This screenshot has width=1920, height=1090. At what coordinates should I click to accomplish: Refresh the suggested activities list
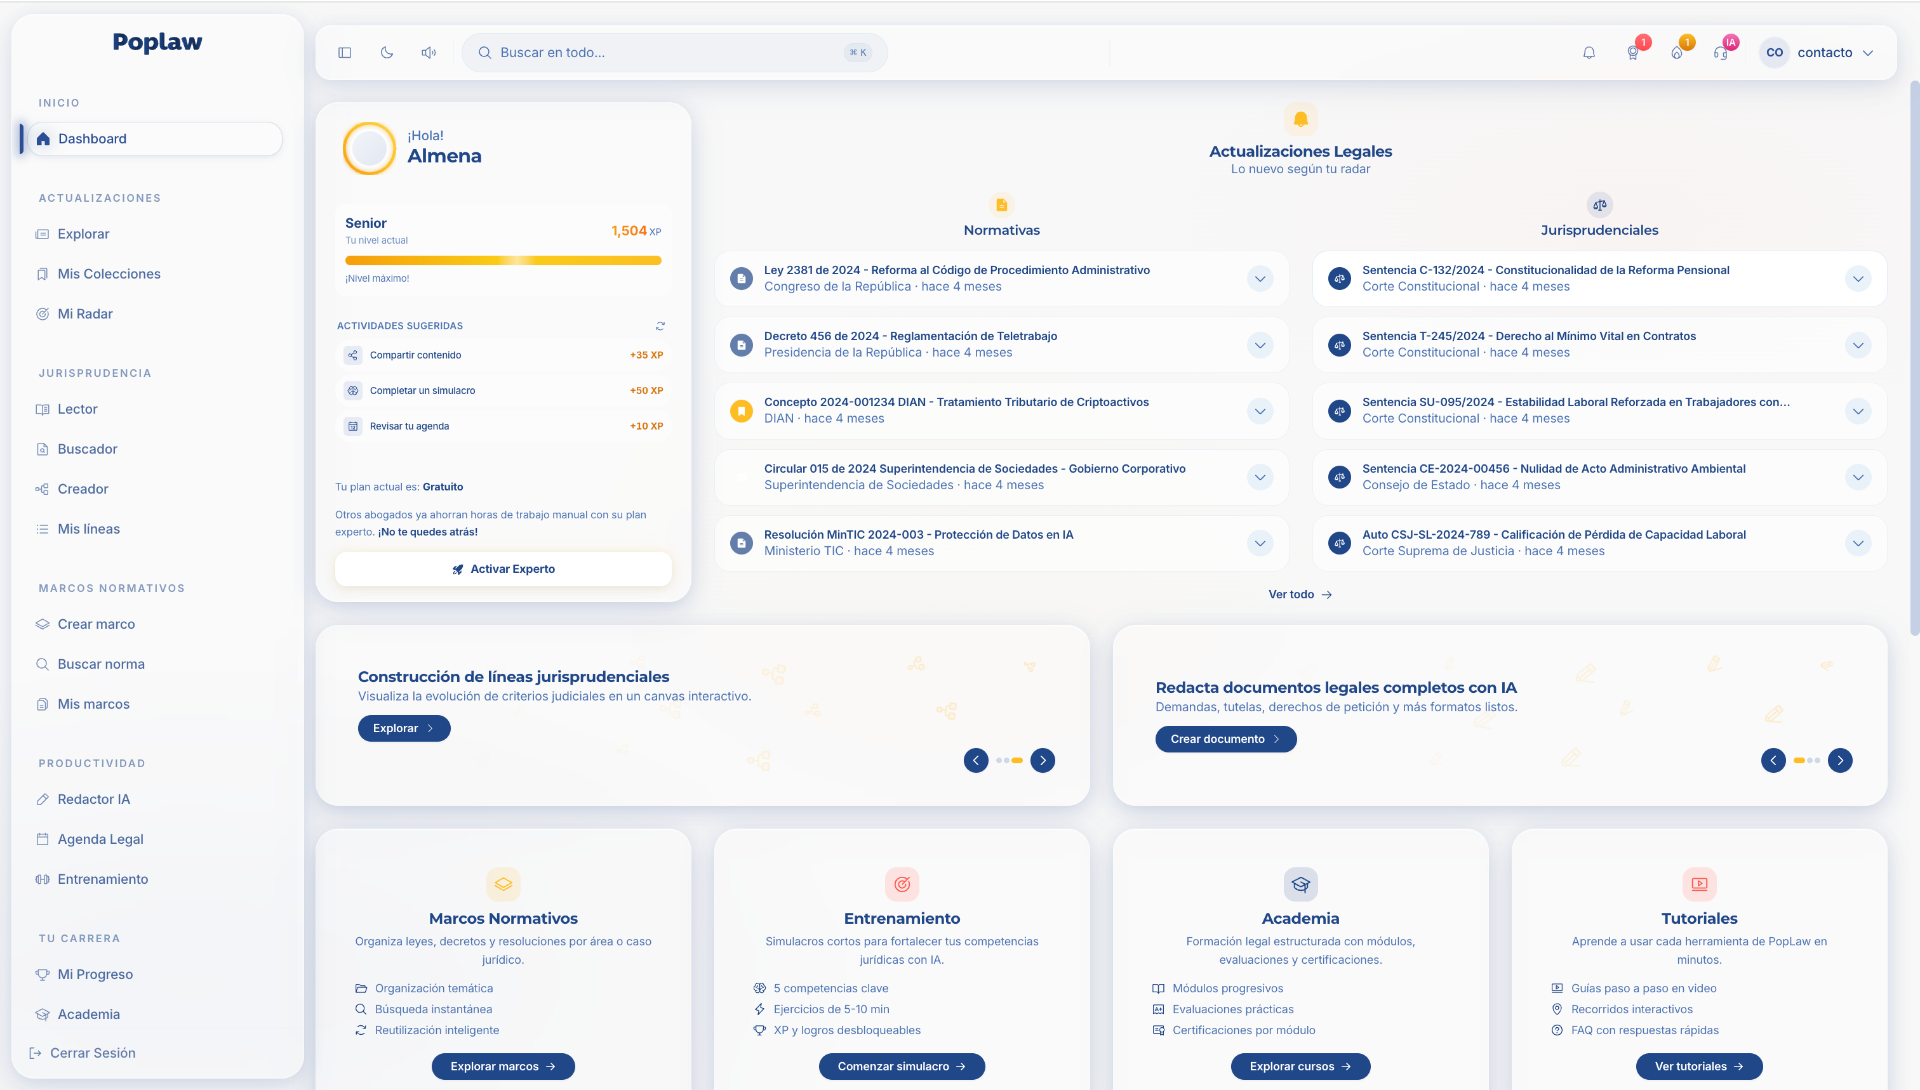click(x=660, y=326)
